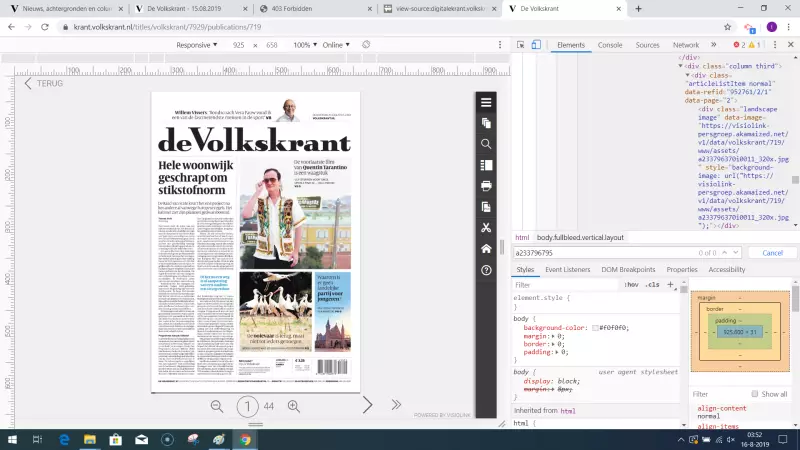Zoom in using the plus magnifier icon

pos(294,406)
